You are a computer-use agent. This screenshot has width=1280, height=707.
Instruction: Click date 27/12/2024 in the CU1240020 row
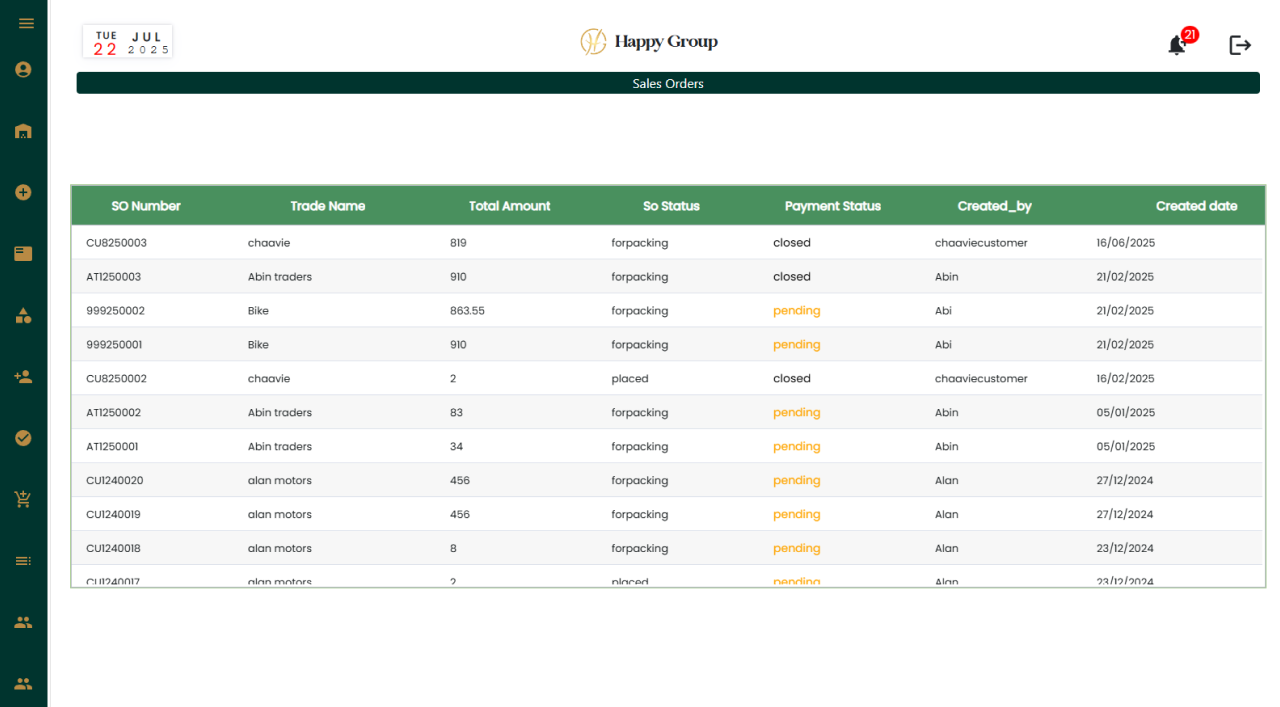pyautogui.click(x=1126, y=481)
